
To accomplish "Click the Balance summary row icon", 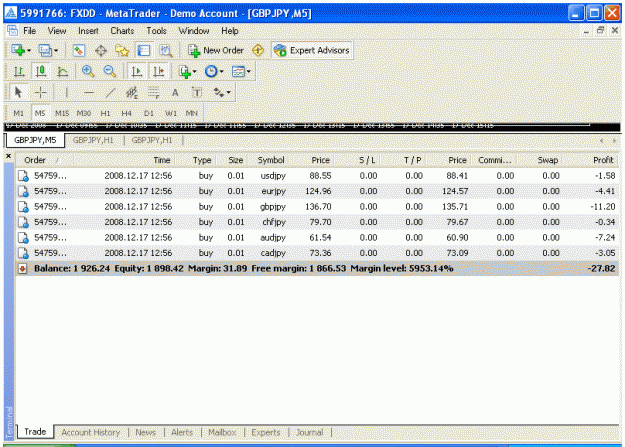I will pos(23,269).
